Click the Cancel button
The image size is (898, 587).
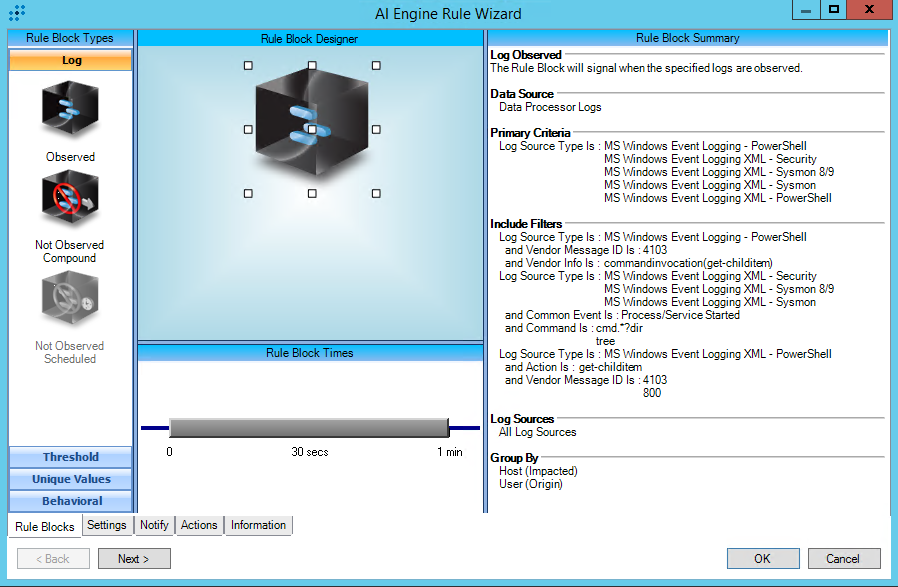click(x=844, y=558)
